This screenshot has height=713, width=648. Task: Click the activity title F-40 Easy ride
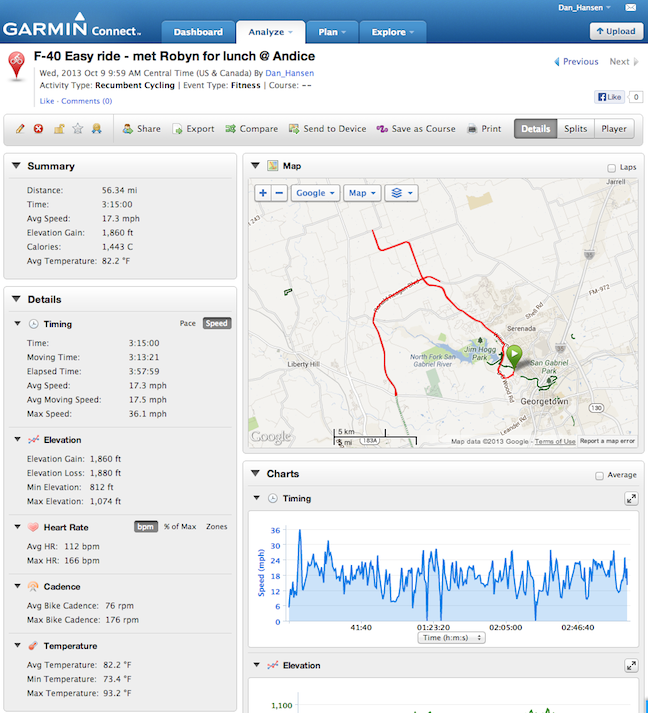coord(174,56)
